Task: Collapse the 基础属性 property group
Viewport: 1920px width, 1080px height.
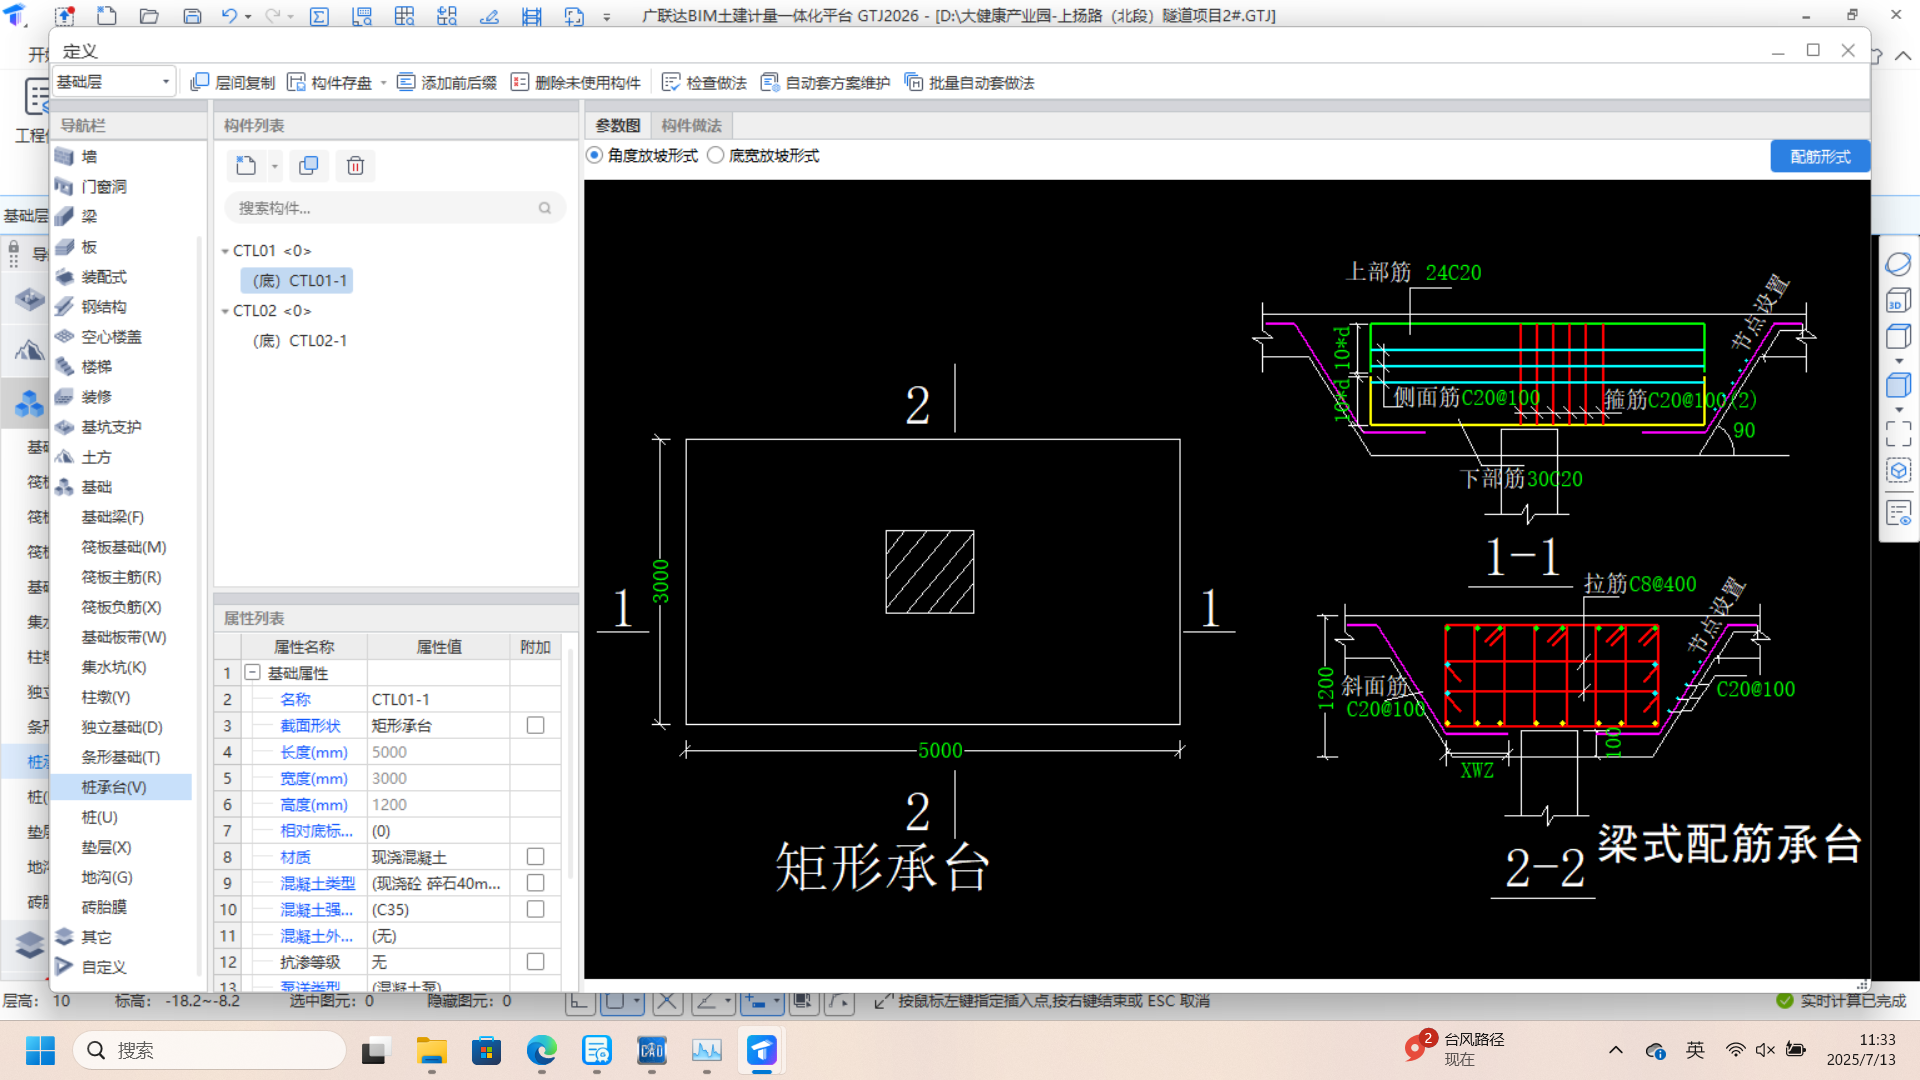Action: [x=253, y=673]
